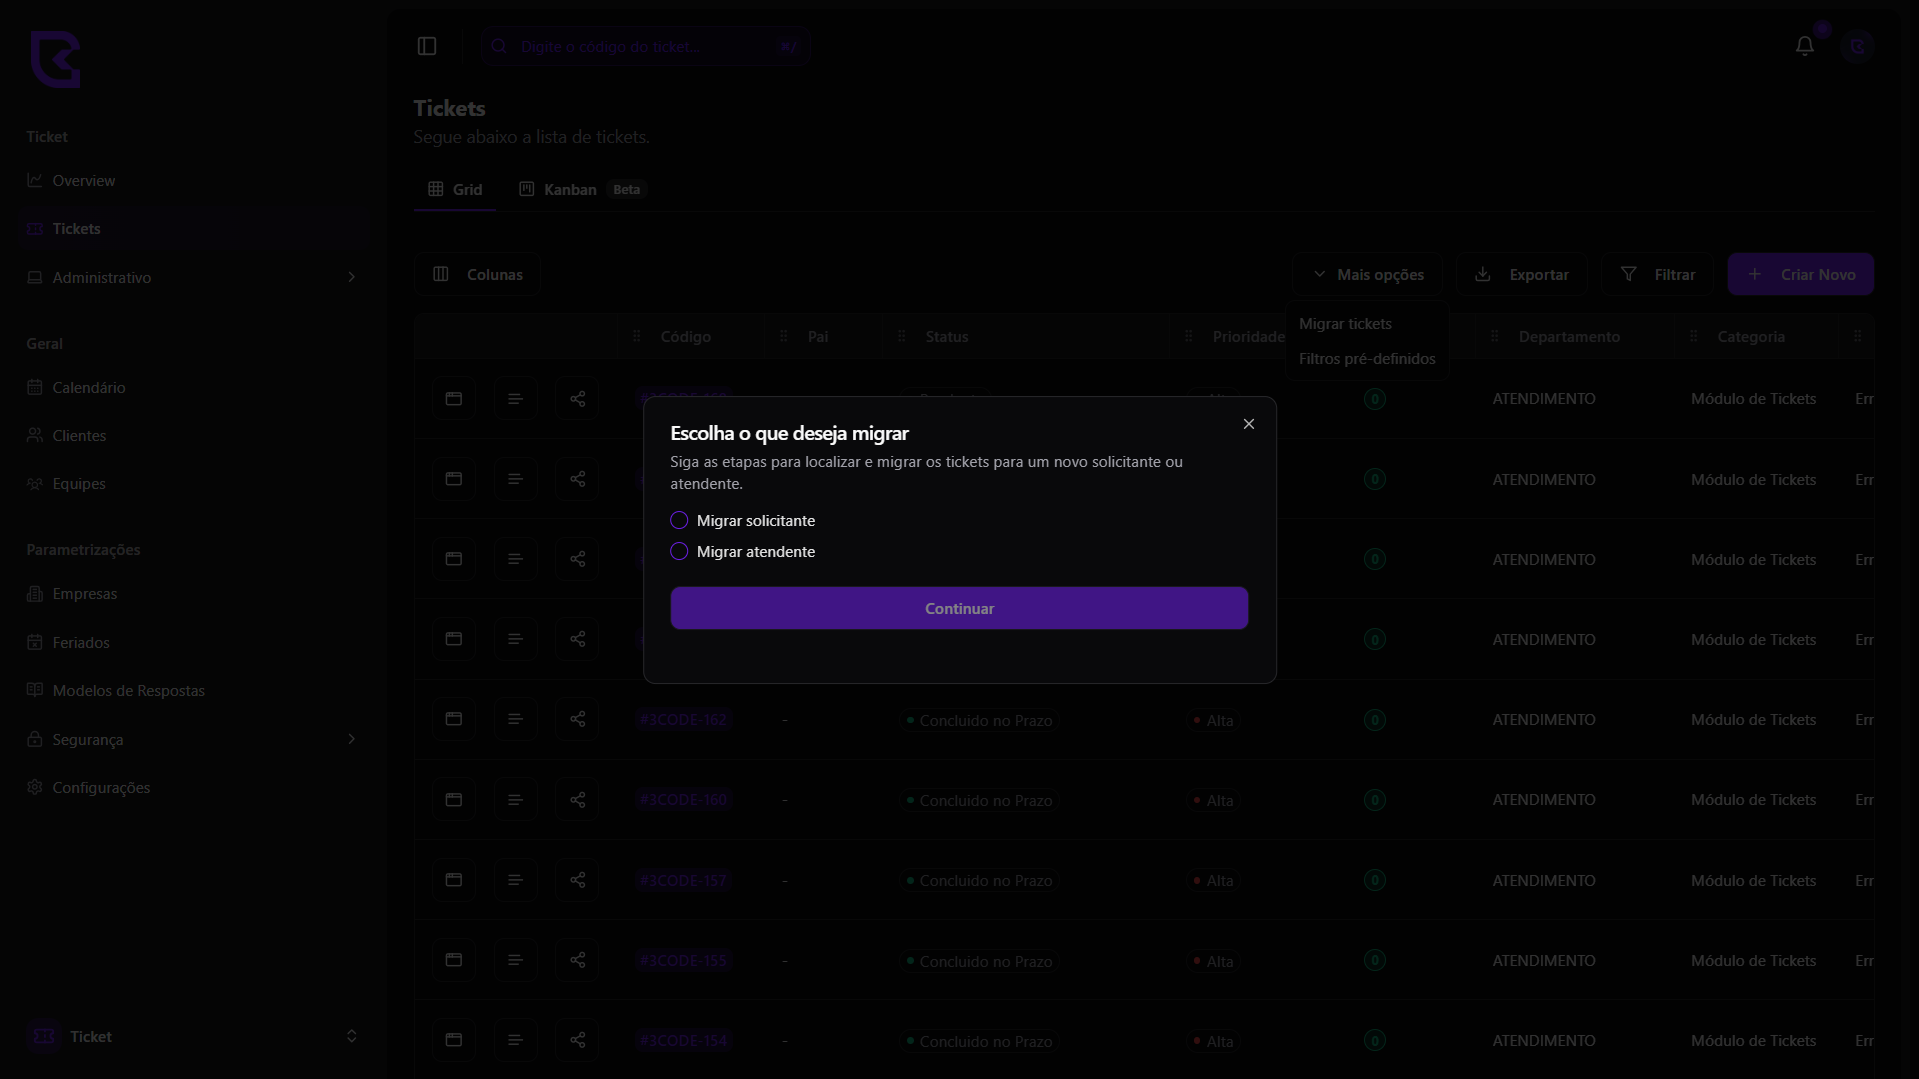1919x1079 pixels.
Task: Switch to the Grid tab
Action: pyautogui.click(x=455, y=189)
